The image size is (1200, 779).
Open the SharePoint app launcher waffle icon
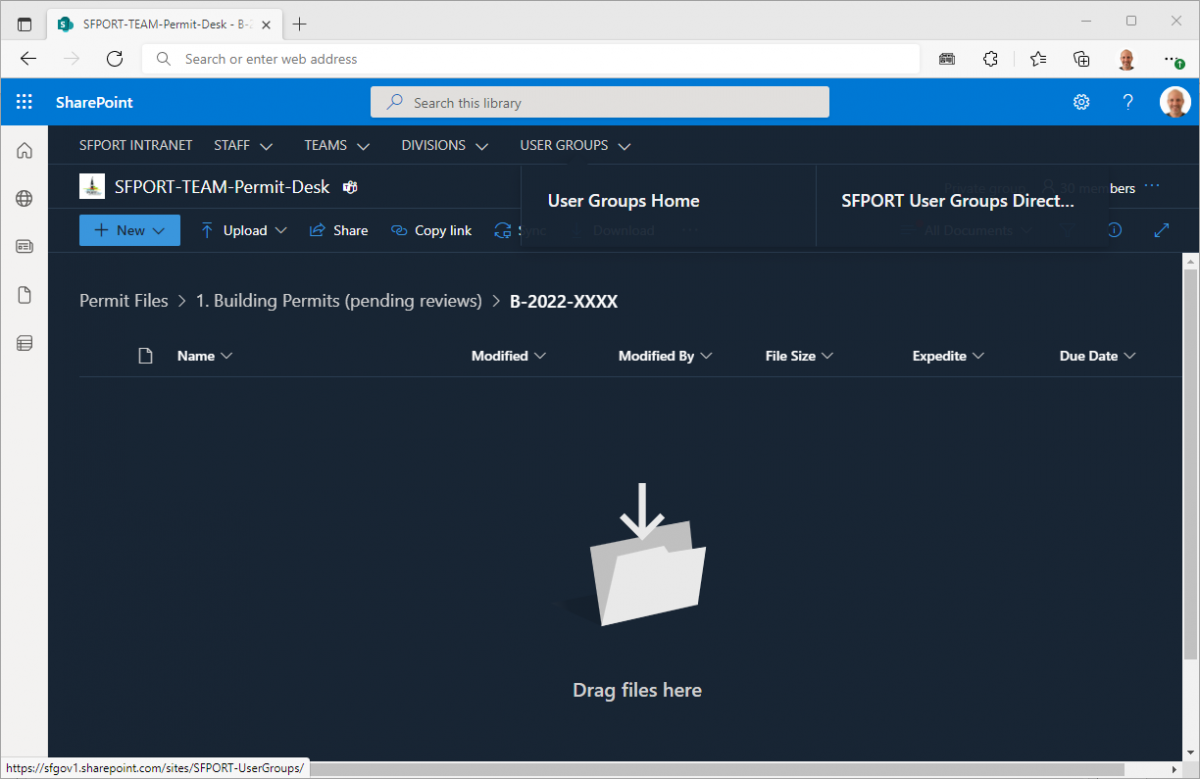click(x=24, y=101)
